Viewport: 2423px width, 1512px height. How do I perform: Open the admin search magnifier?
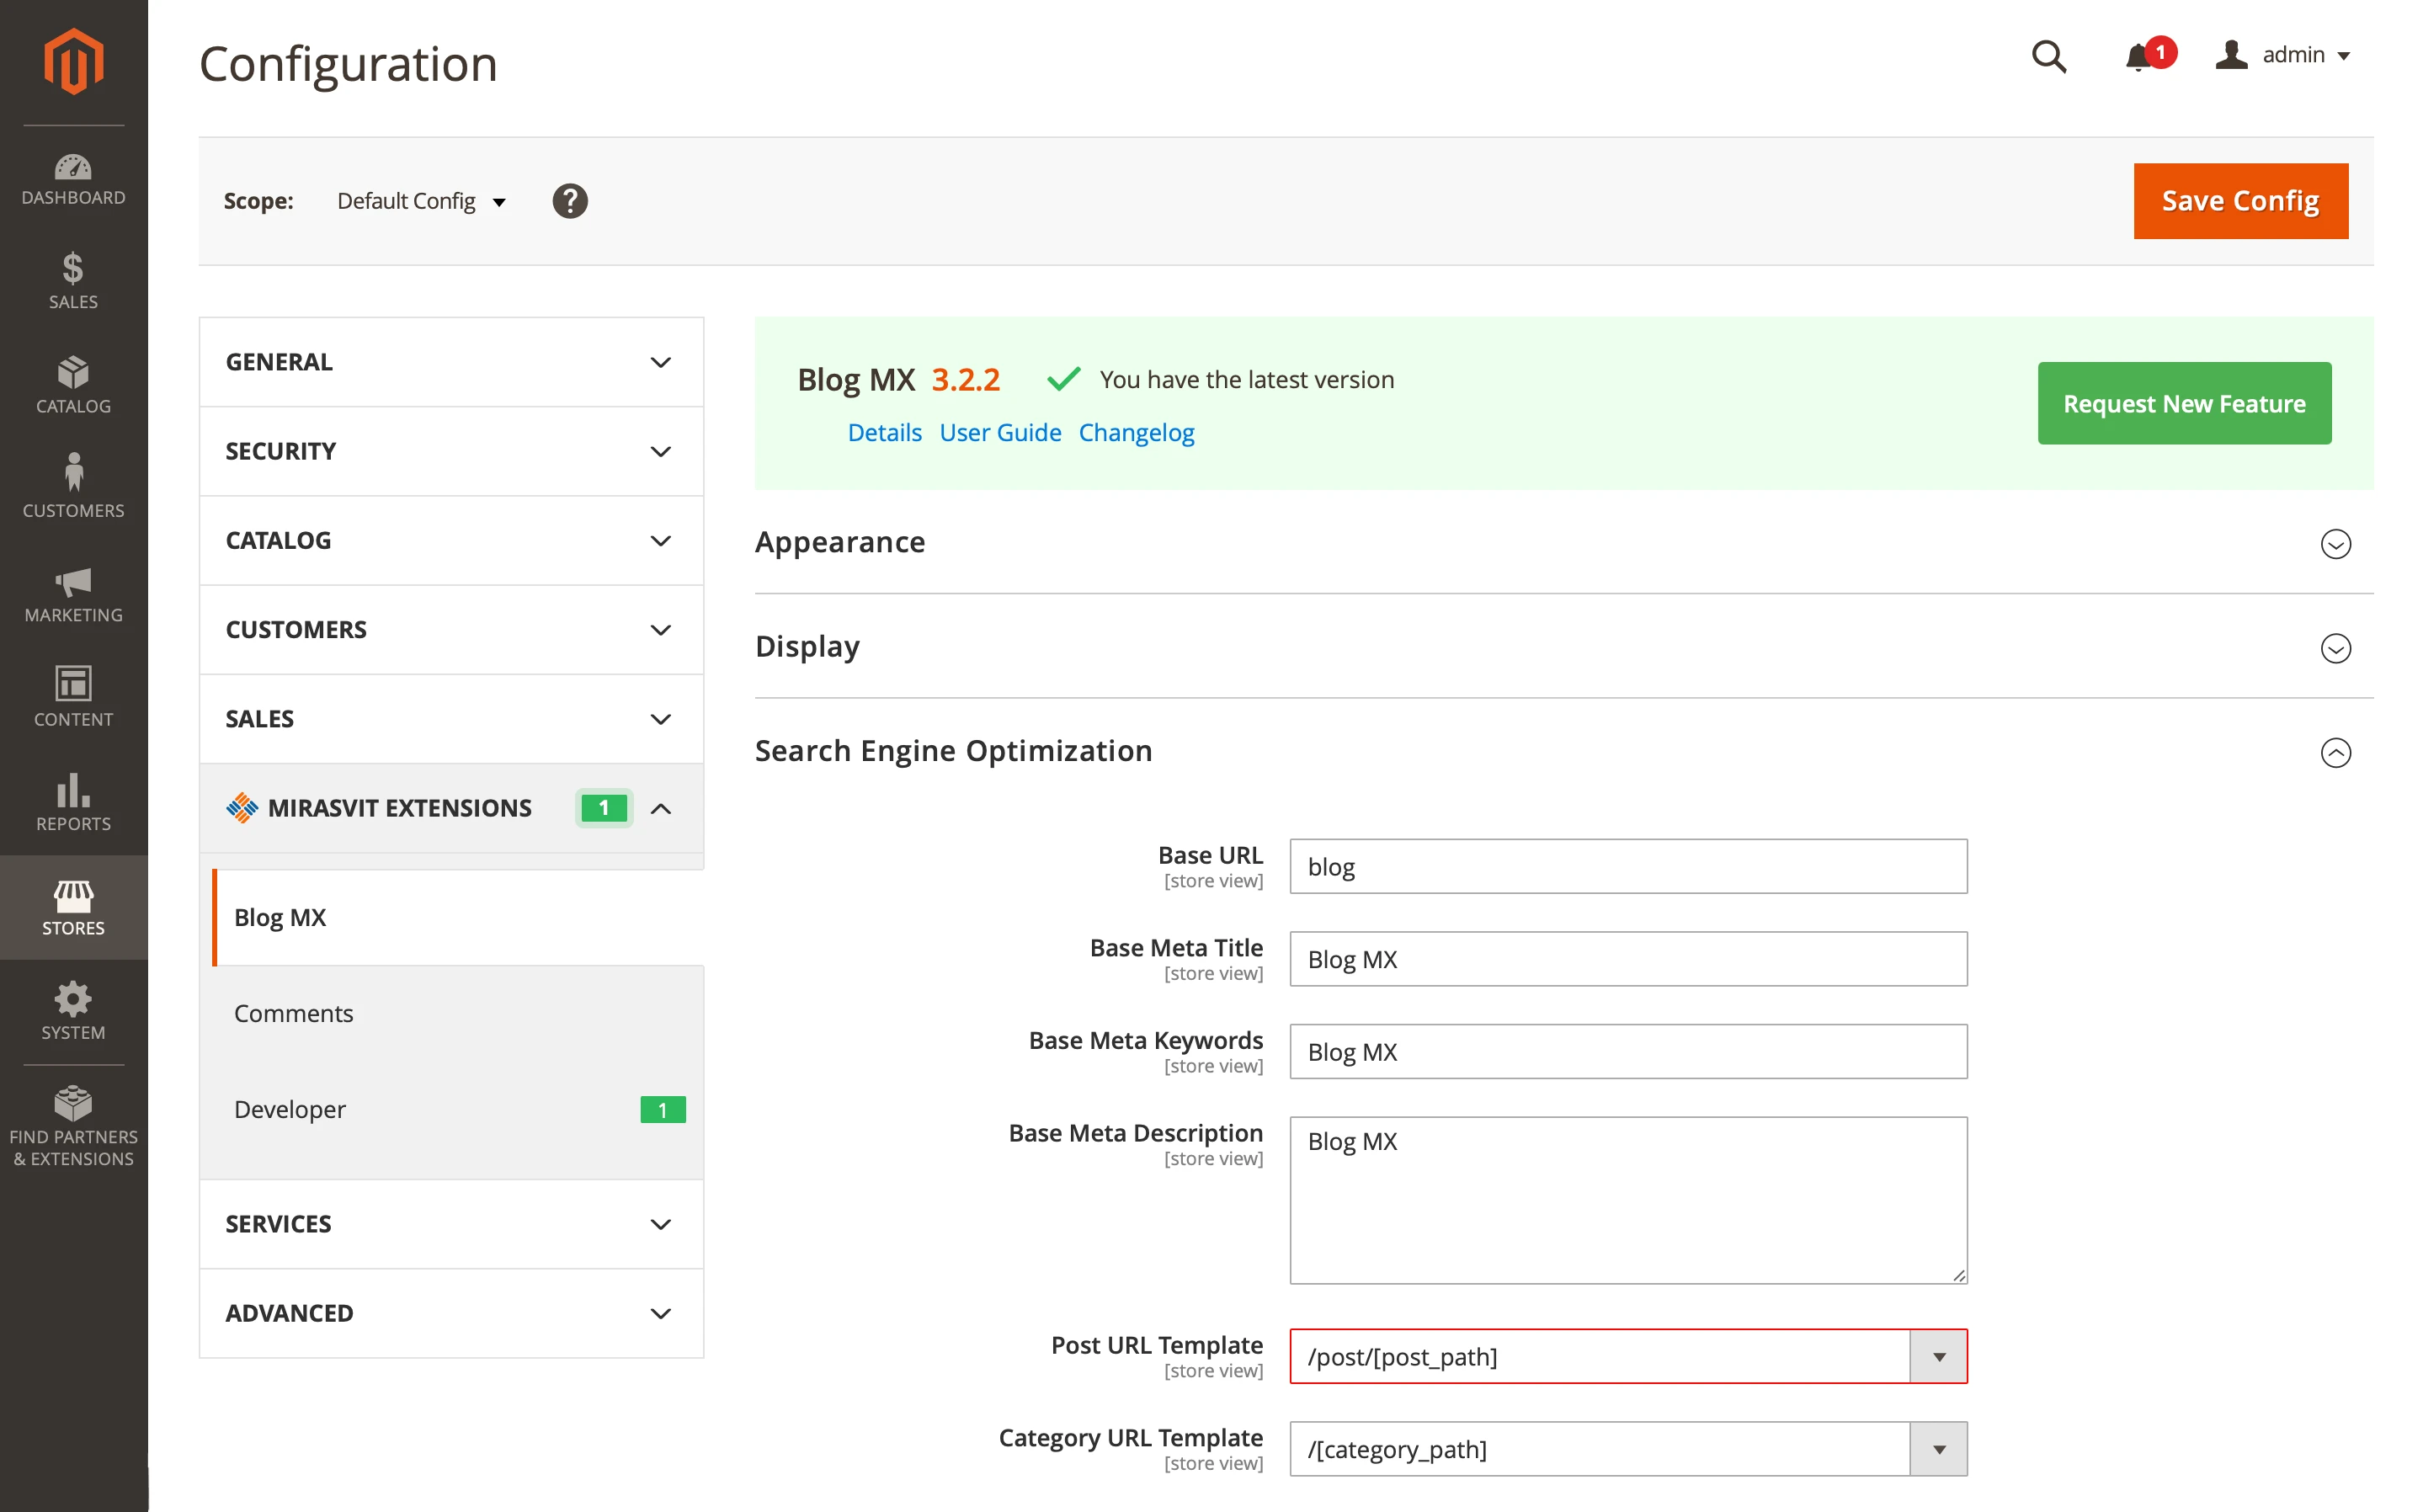(x=2049, y=57)
